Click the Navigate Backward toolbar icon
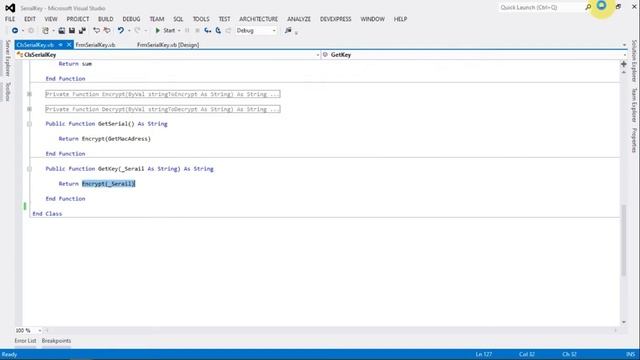Image resolution: width=640 pixels, height=360 pixels. pyautogui.click(x=15, y=31)
